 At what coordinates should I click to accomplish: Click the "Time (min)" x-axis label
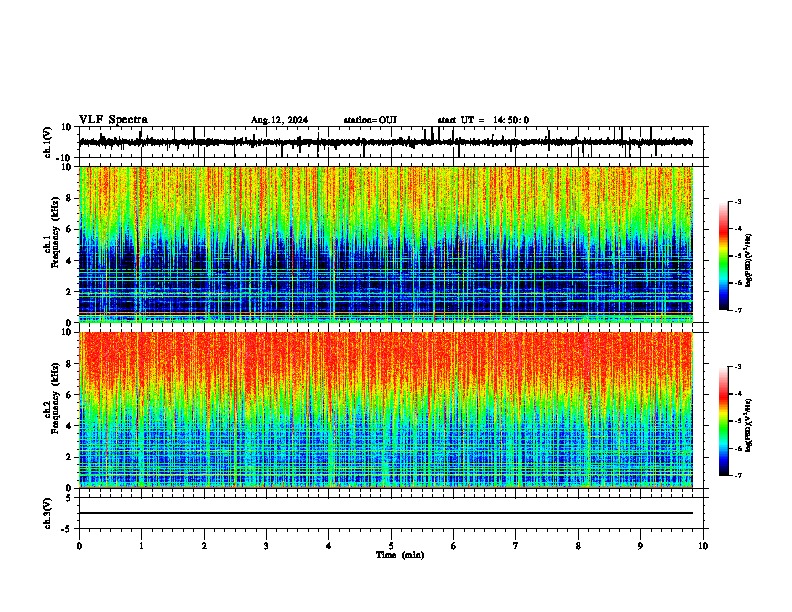tap(400, 555)
